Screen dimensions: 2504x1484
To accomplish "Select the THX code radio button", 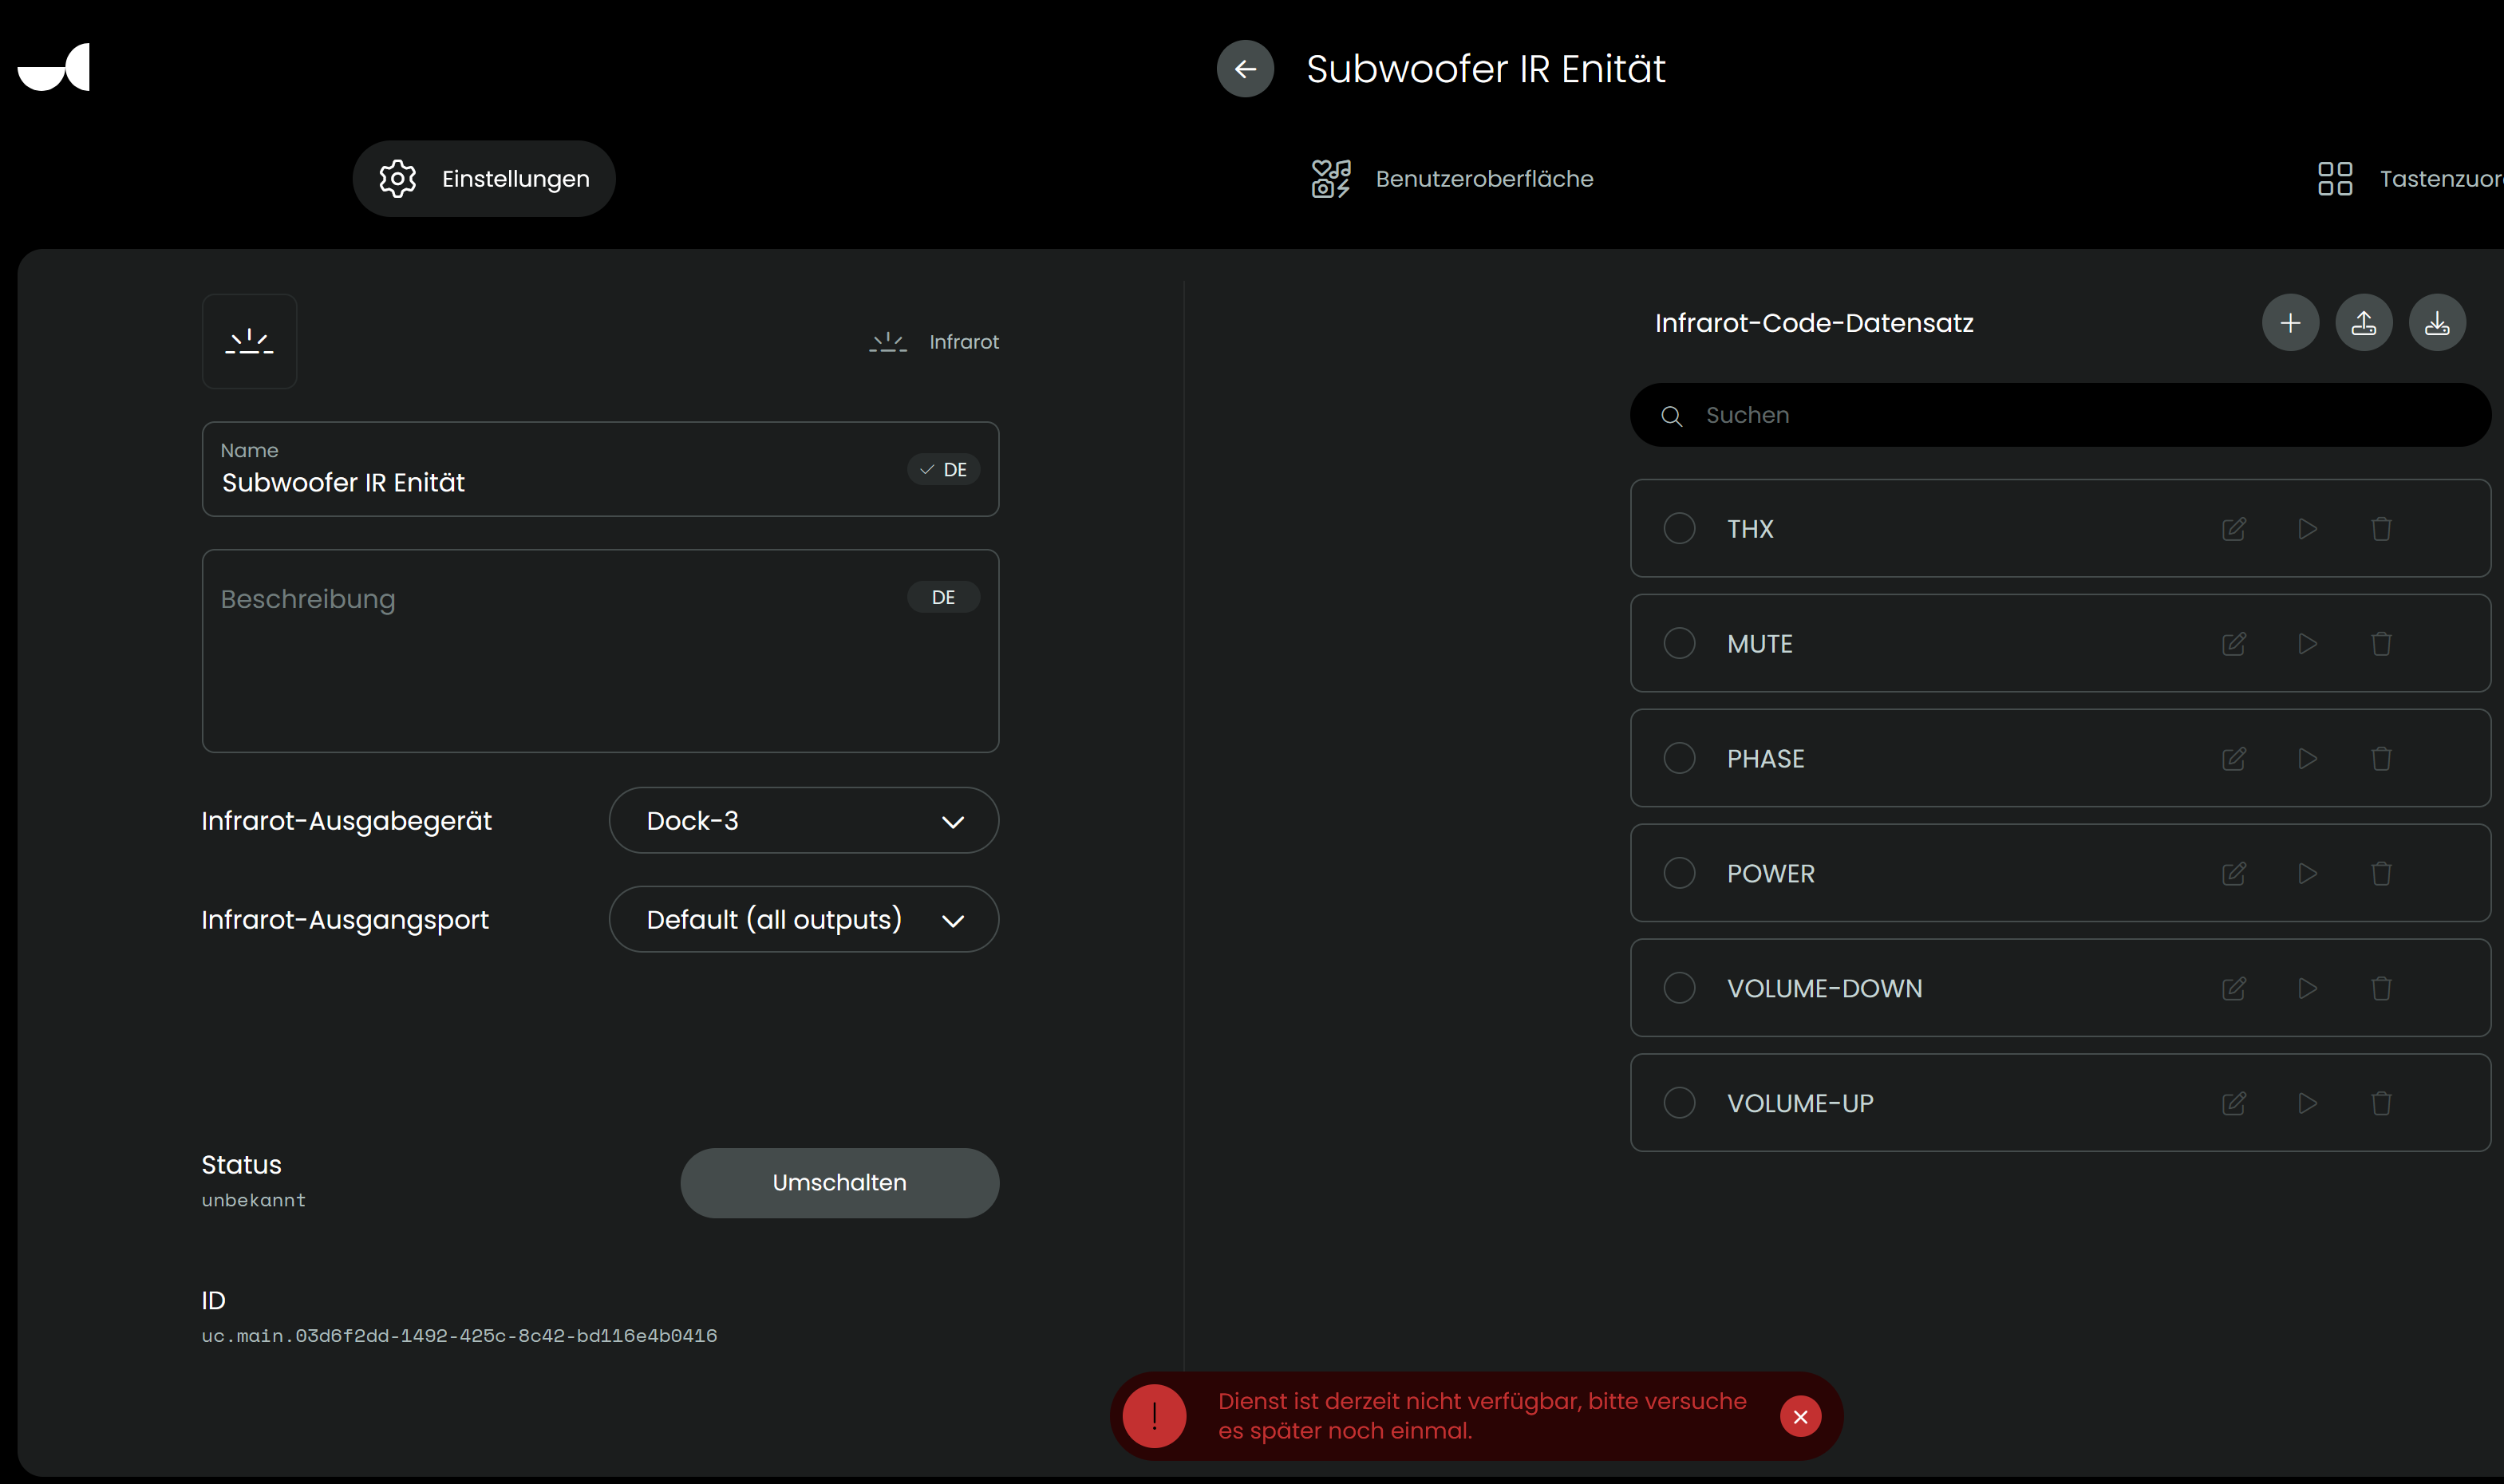I will [x=1679, y=528].
